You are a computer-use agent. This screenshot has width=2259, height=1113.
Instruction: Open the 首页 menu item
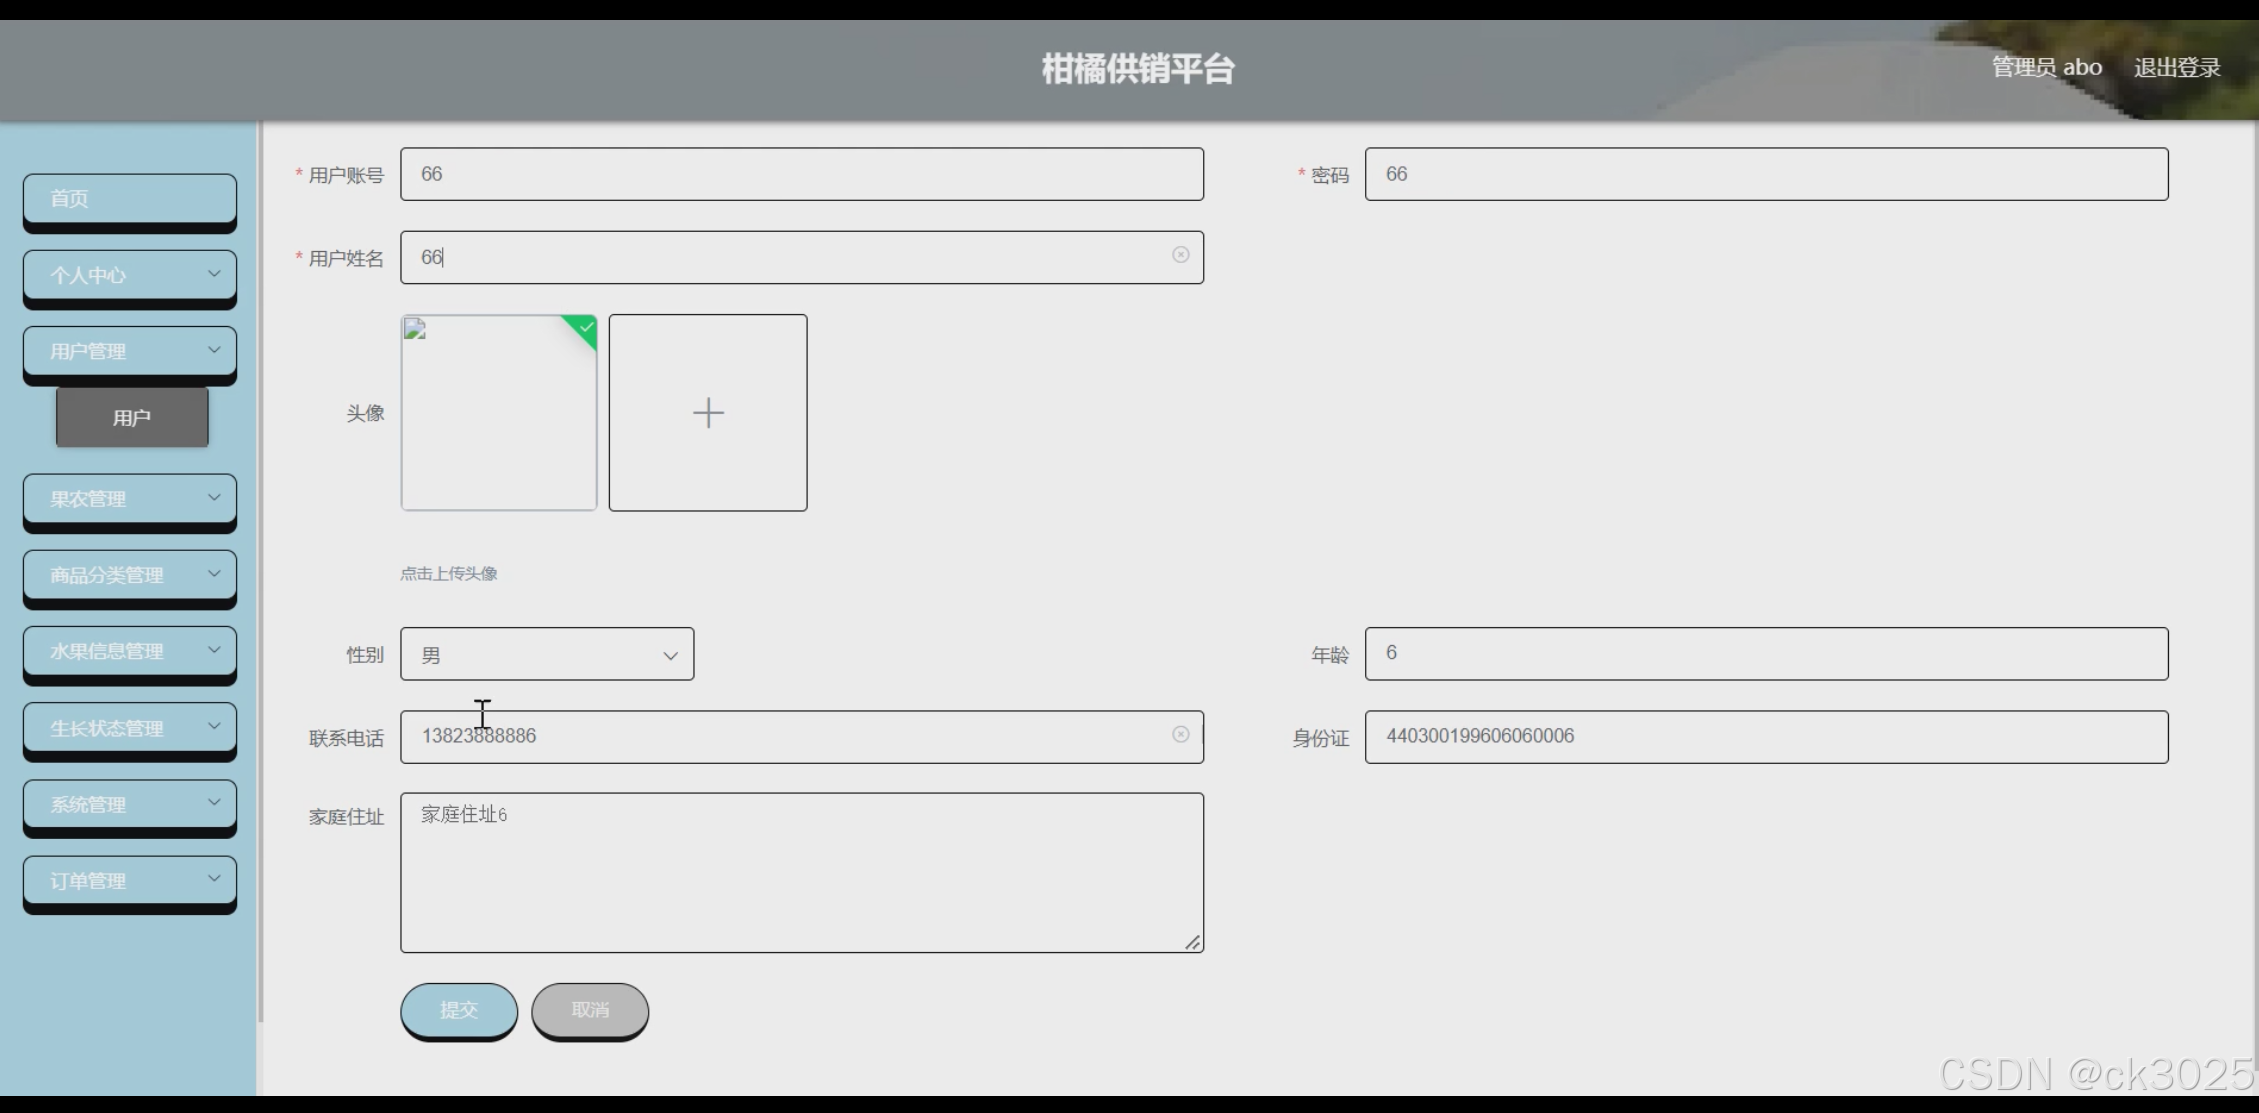coord(130,198)
